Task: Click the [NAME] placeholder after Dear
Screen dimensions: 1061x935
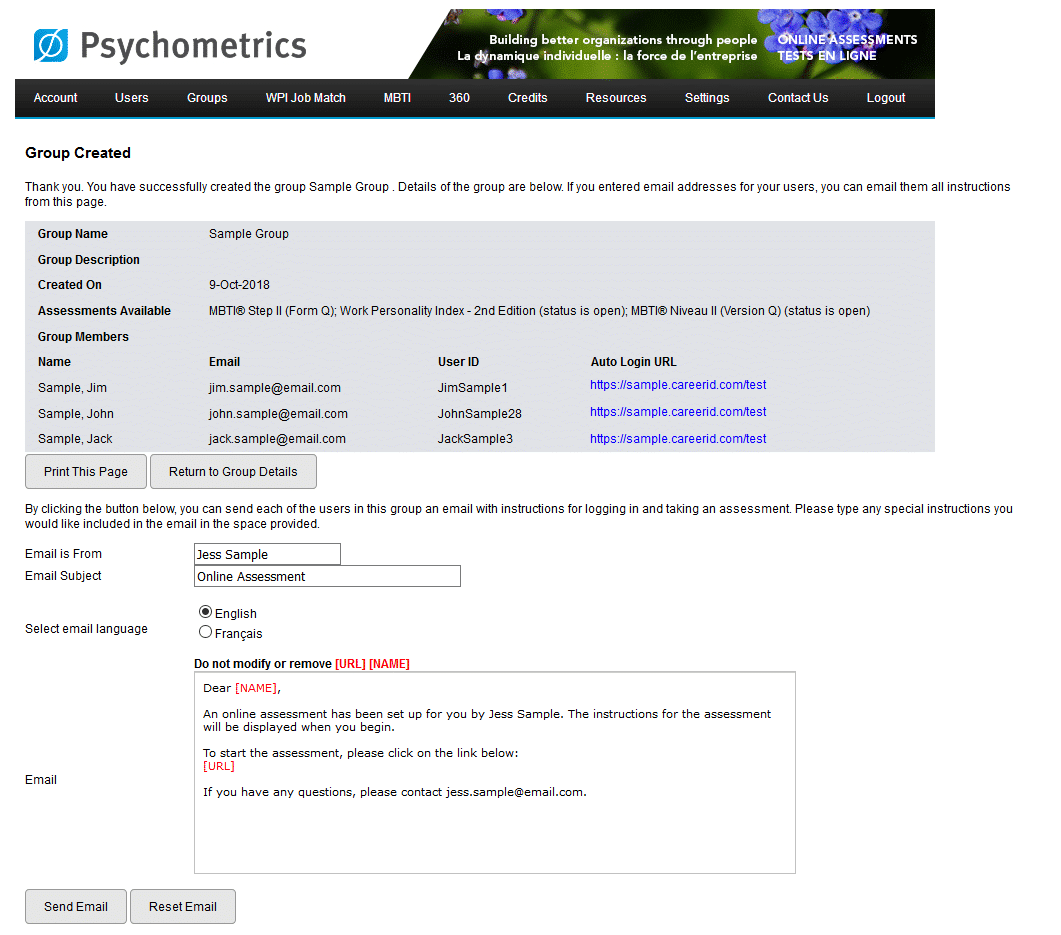Action: click(x=256, y=688)
